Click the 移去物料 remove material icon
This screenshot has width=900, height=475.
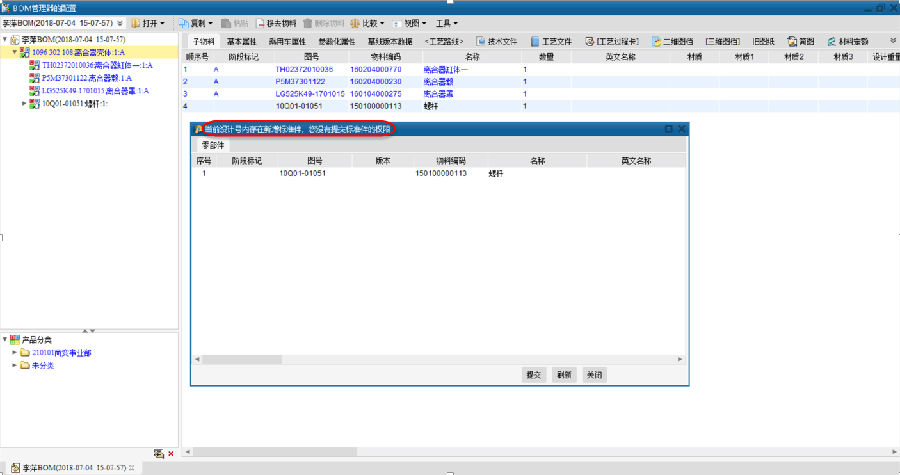275,22
